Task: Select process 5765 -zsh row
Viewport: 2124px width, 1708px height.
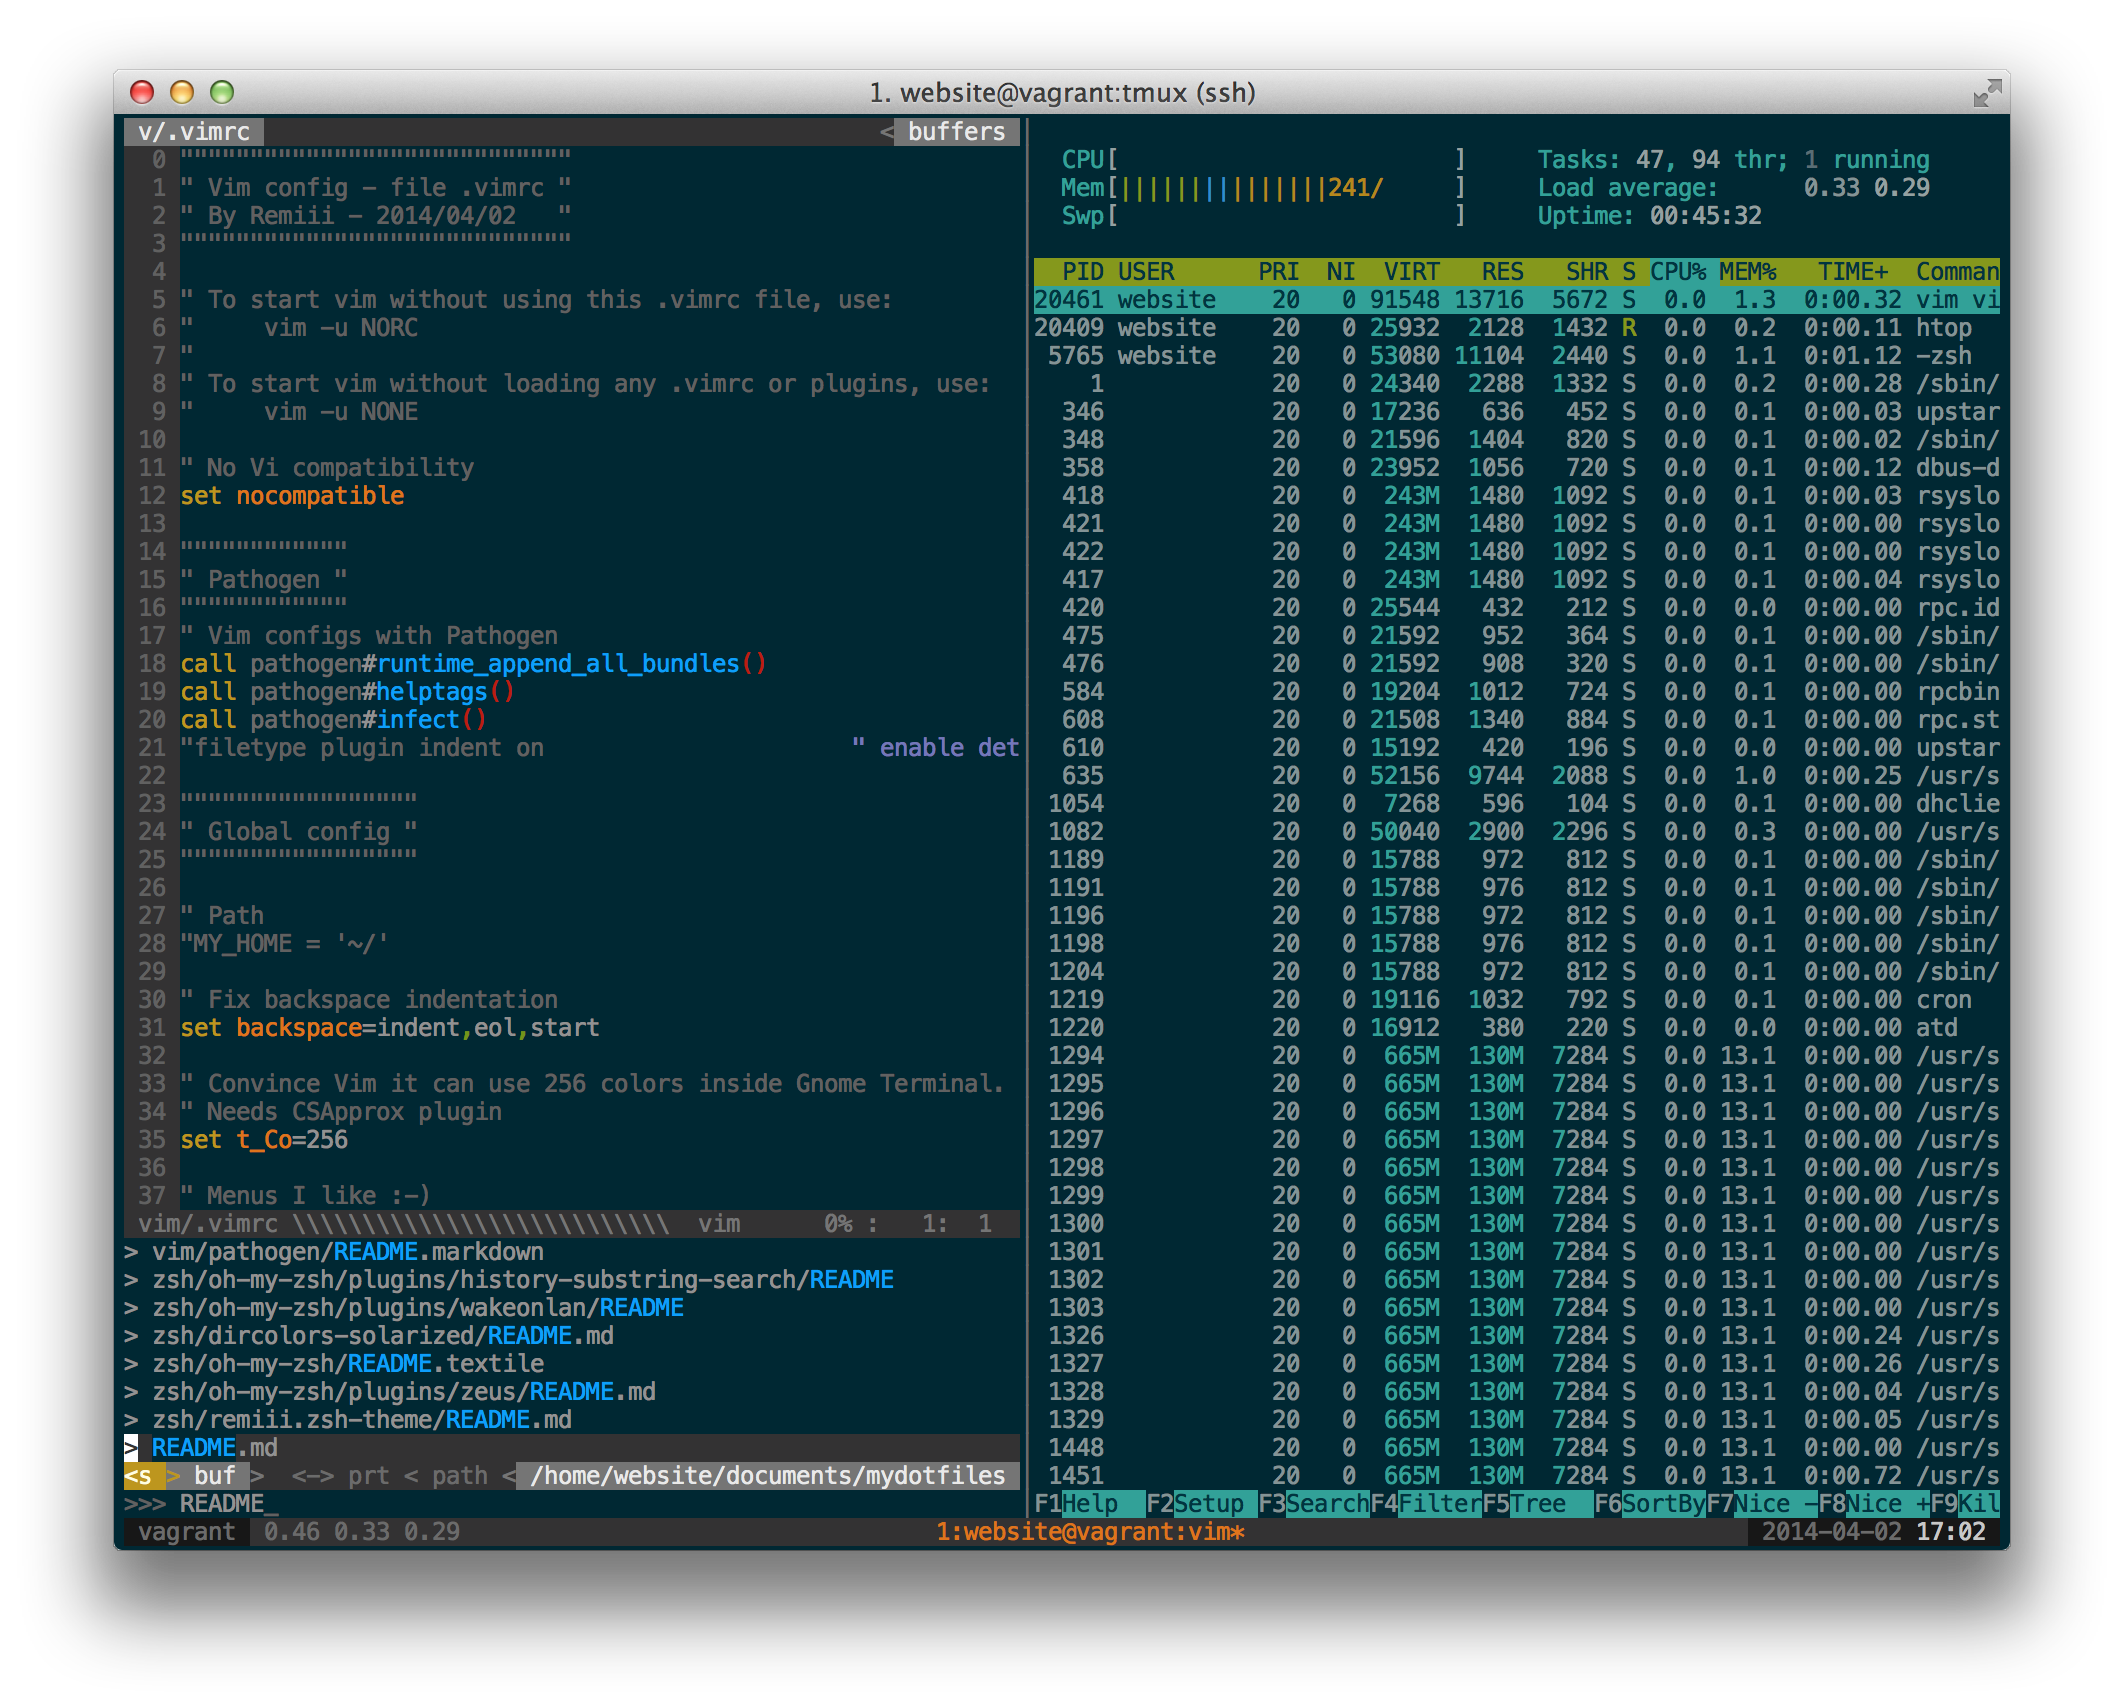Action: [x=1517, y=356]
